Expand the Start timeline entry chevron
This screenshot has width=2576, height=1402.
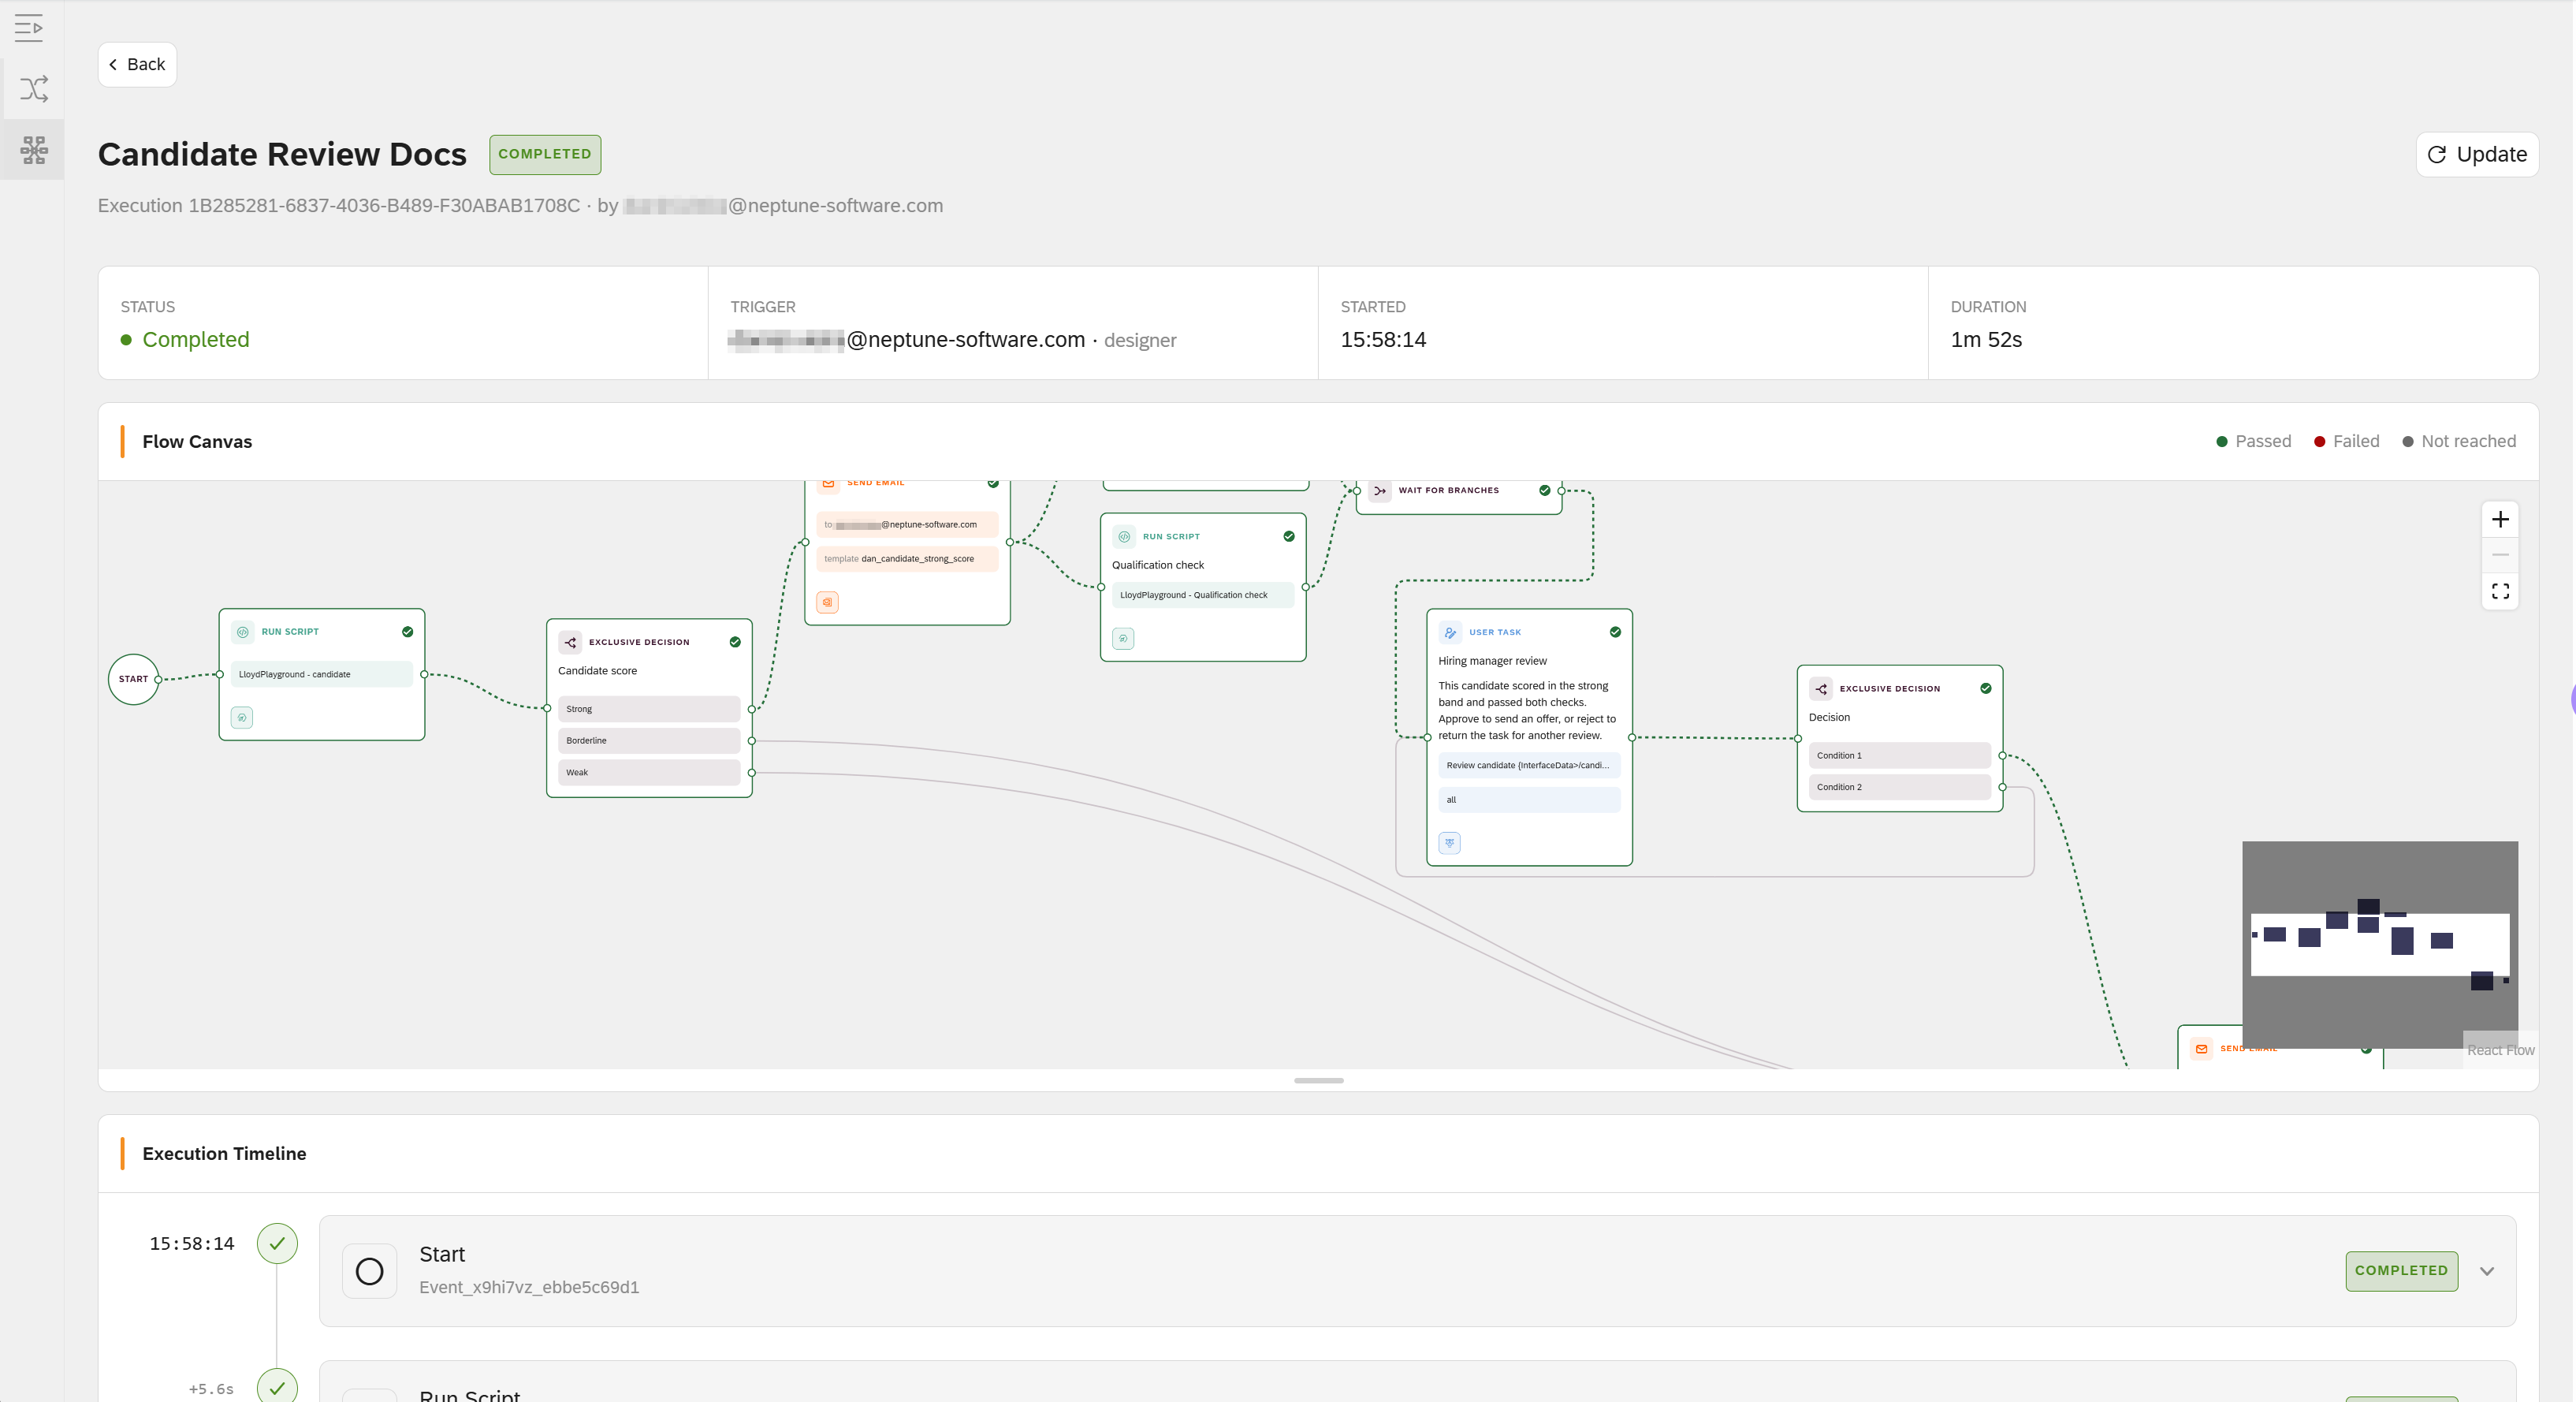2487,1271
